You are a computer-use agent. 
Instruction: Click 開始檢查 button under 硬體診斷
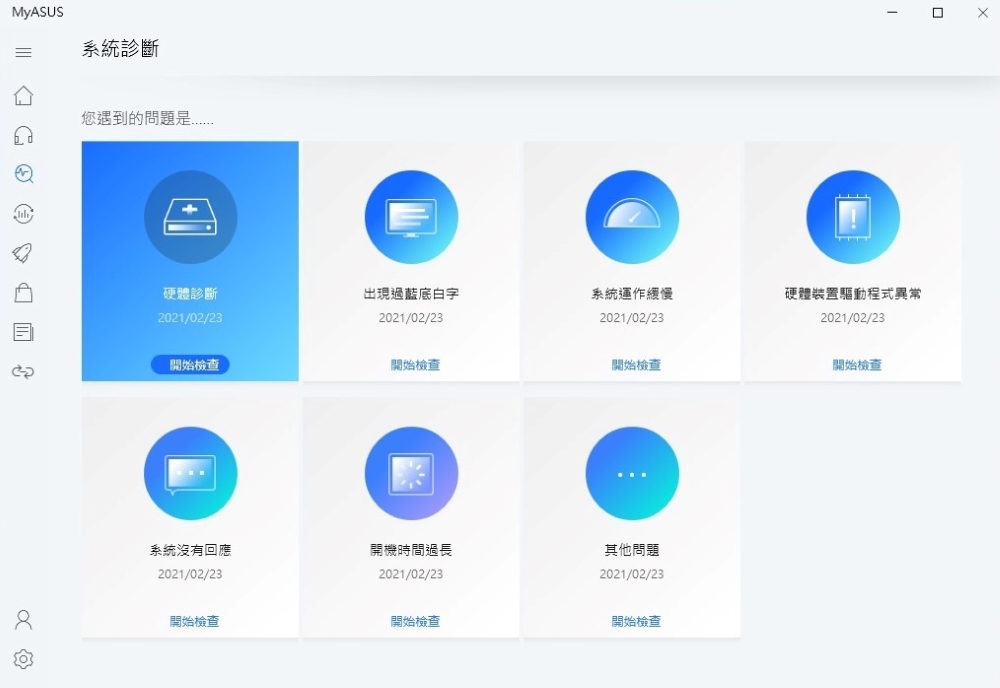[x=190, y=365]
